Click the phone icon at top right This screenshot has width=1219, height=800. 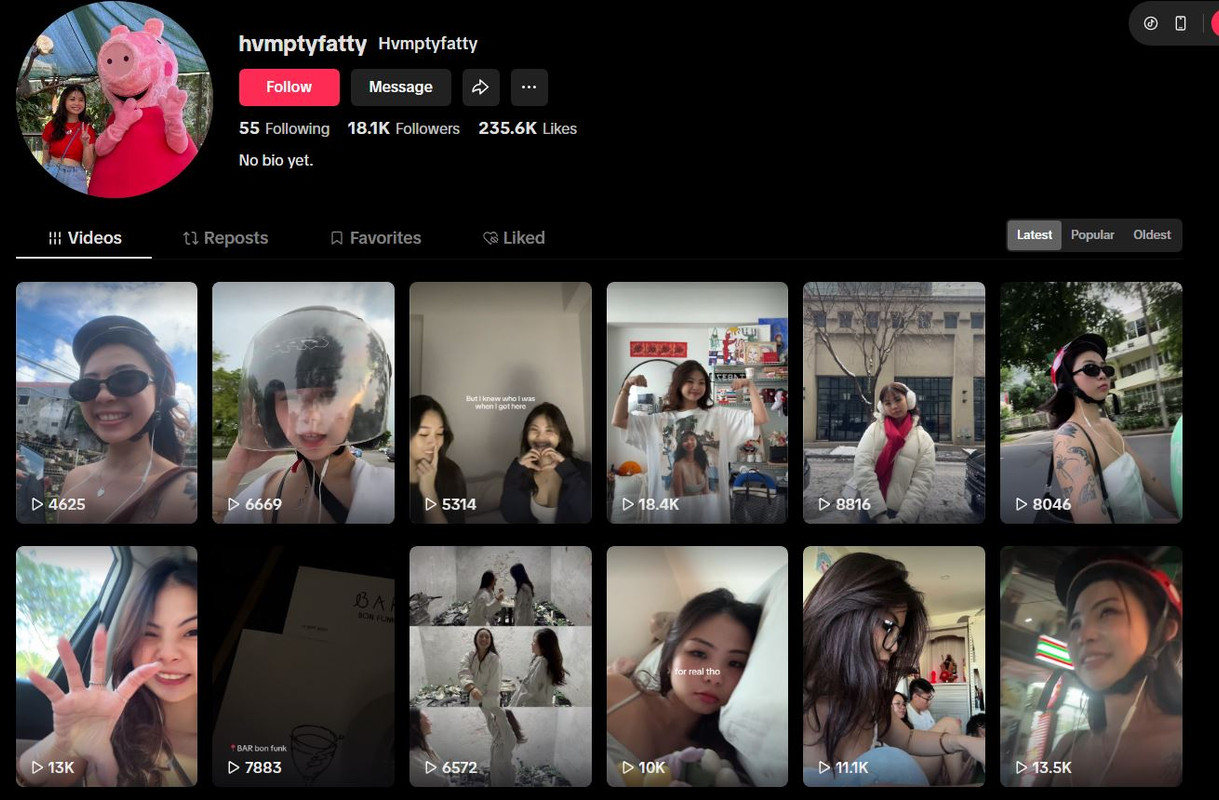(x=1180, y=23)
